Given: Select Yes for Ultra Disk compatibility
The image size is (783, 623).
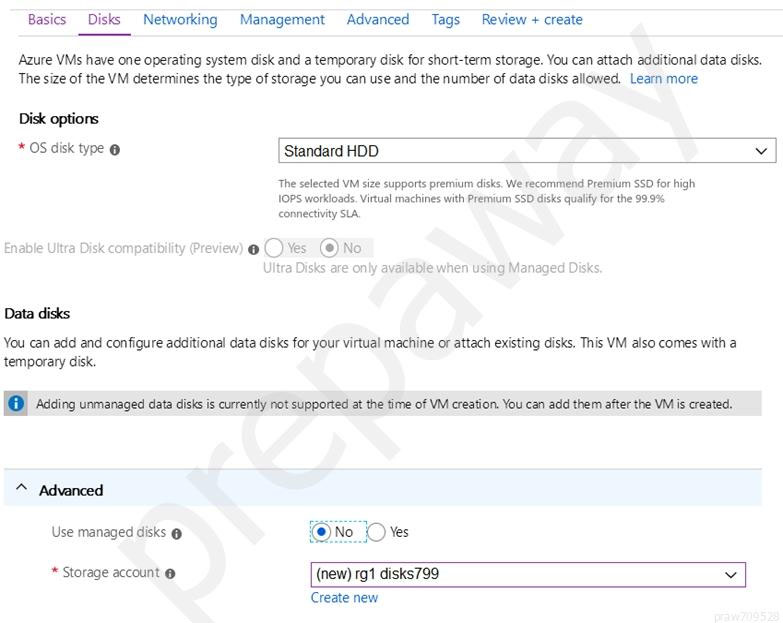Looking at the screenshot, I should point(274,248).
